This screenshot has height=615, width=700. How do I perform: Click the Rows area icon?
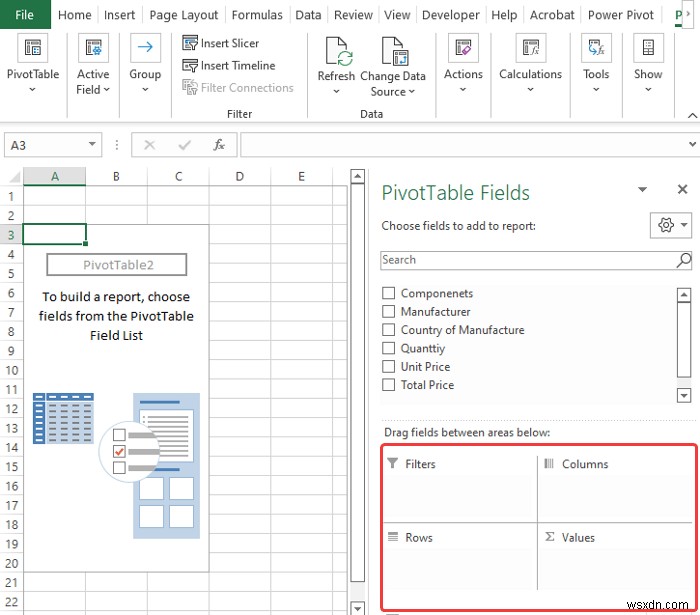393,536
